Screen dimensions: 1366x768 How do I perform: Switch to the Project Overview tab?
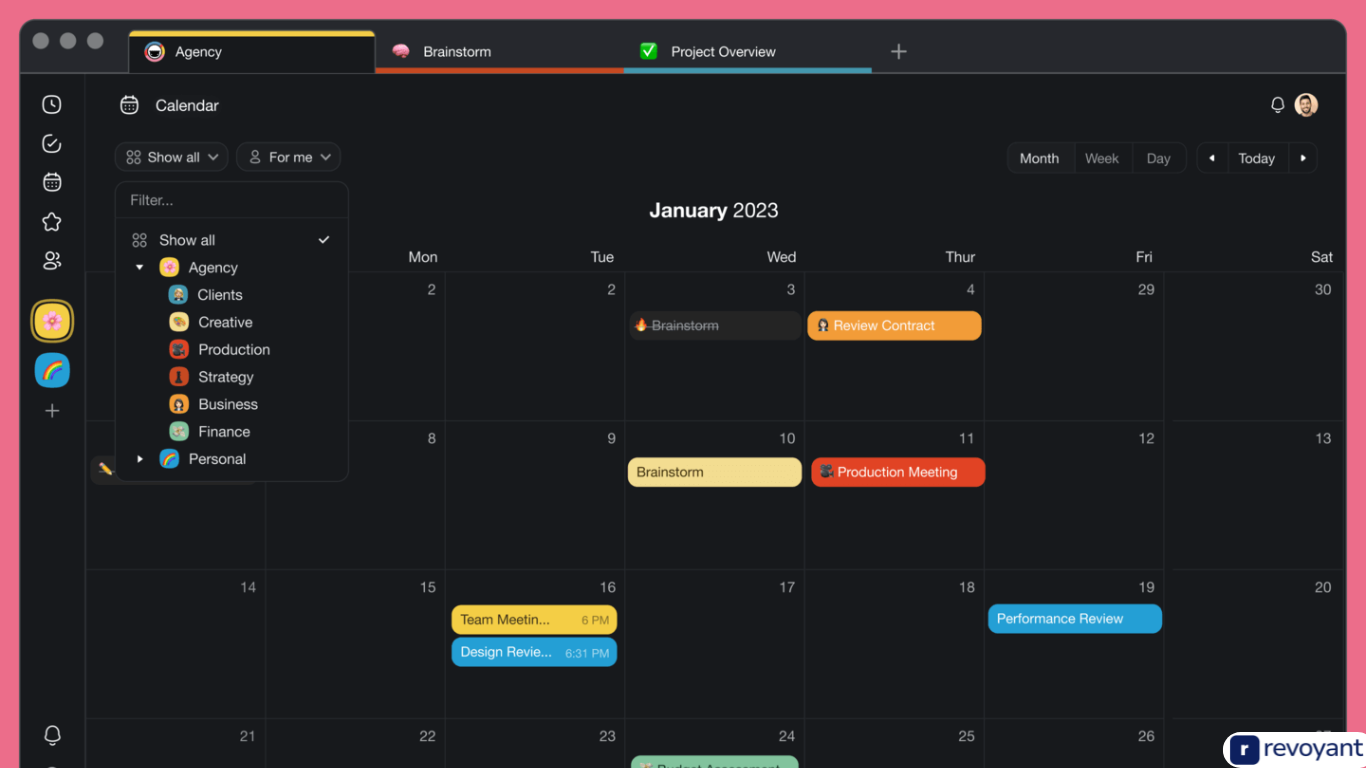723,51
